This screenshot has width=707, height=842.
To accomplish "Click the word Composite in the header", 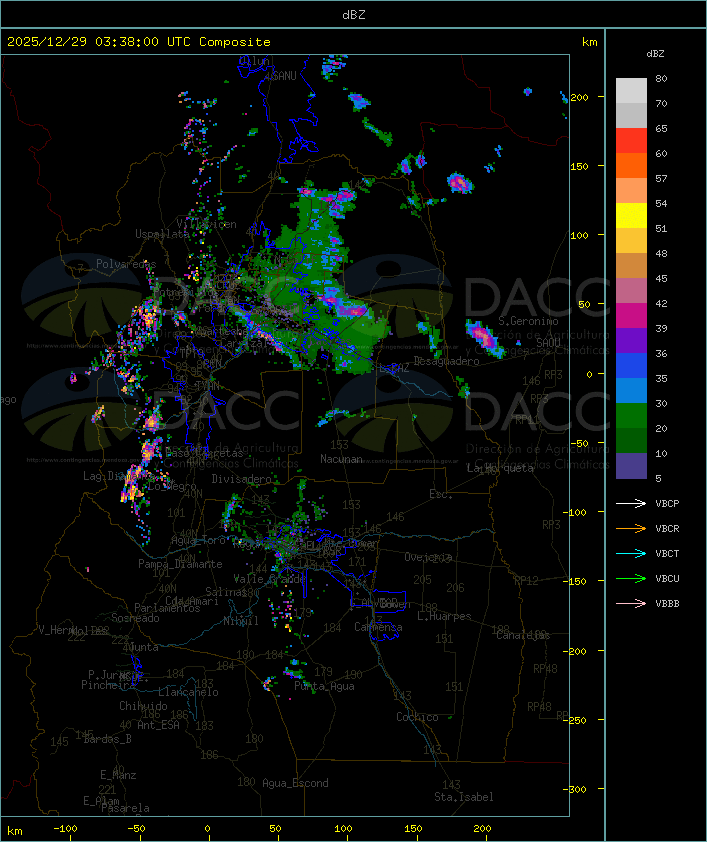I will point(235,42).
